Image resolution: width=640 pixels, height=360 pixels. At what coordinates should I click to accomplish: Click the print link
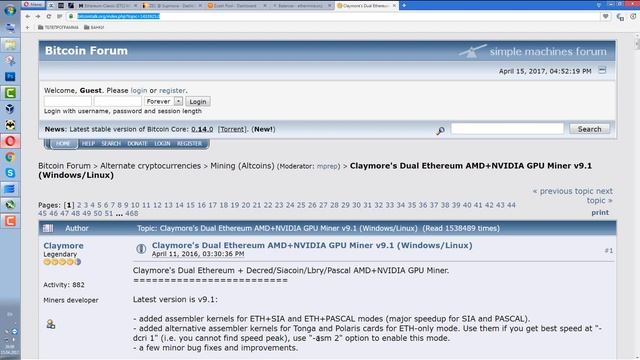[600, 212]
